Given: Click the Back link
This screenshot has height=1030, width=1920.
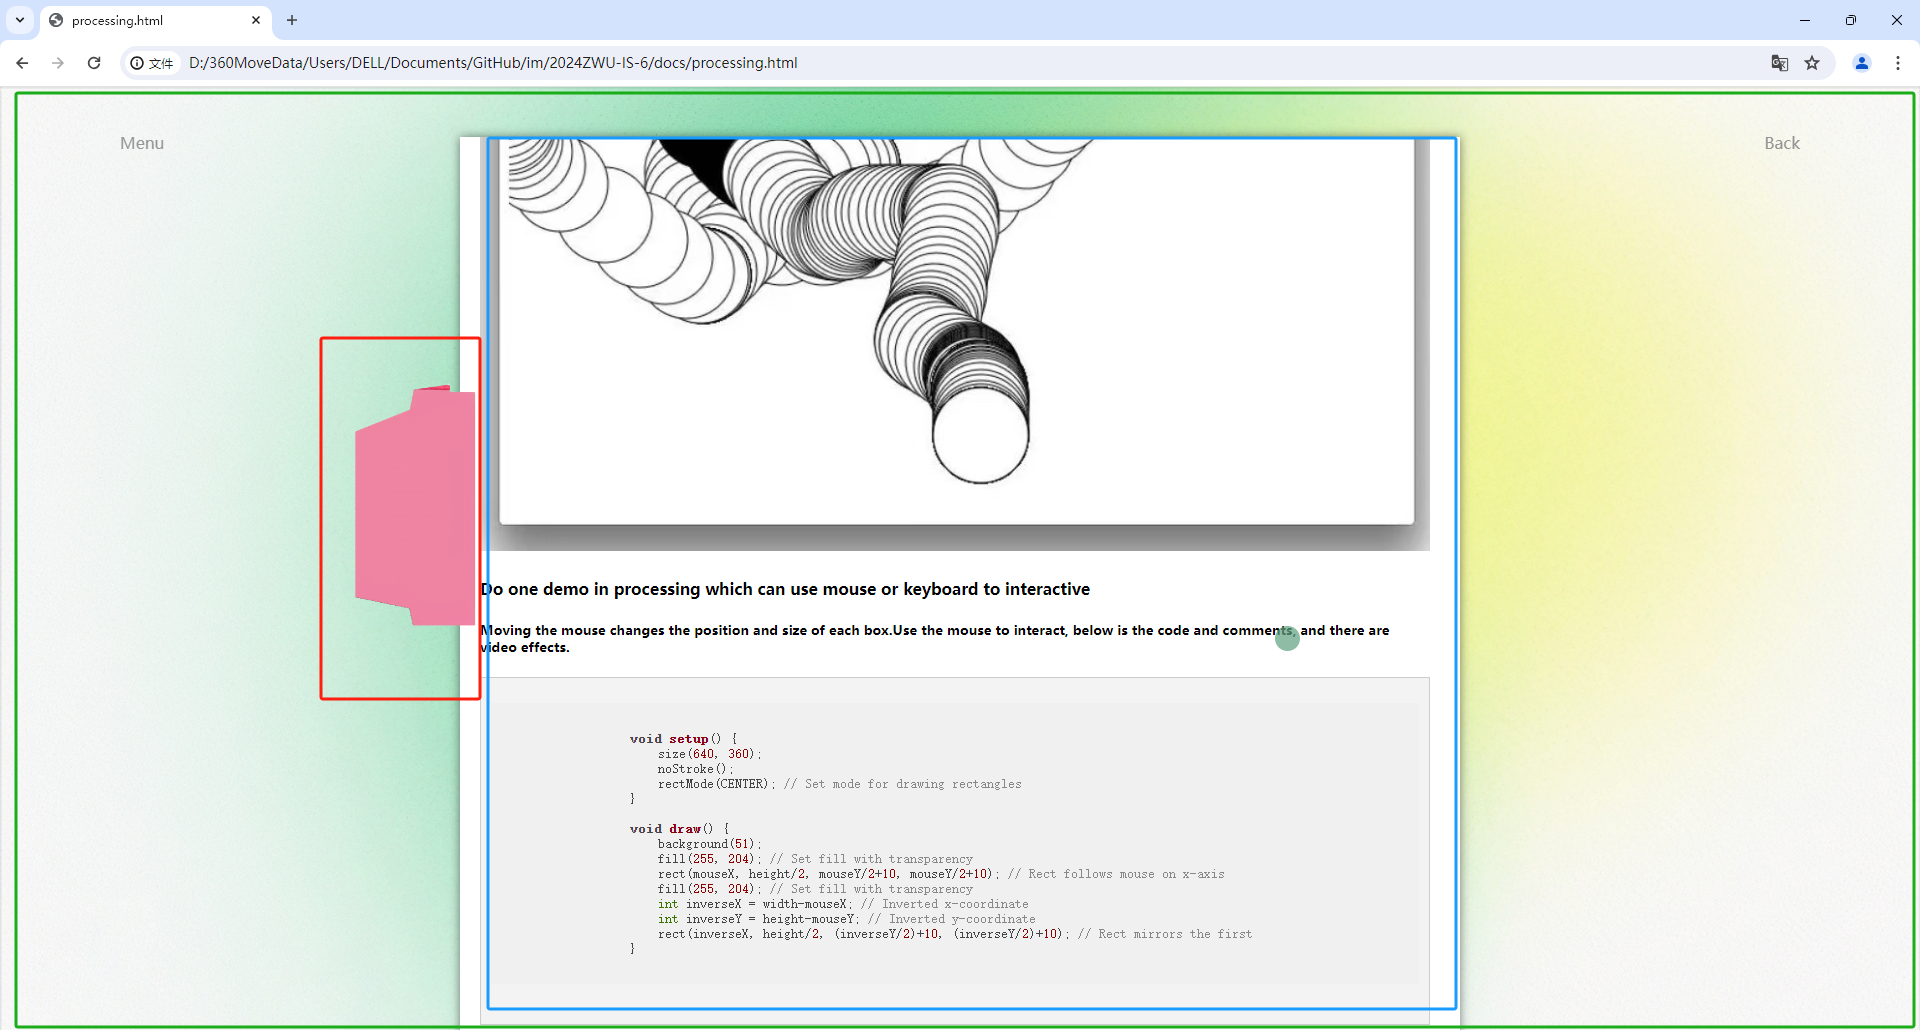Looking at the screenshot, I should (x=1782, y=143).
